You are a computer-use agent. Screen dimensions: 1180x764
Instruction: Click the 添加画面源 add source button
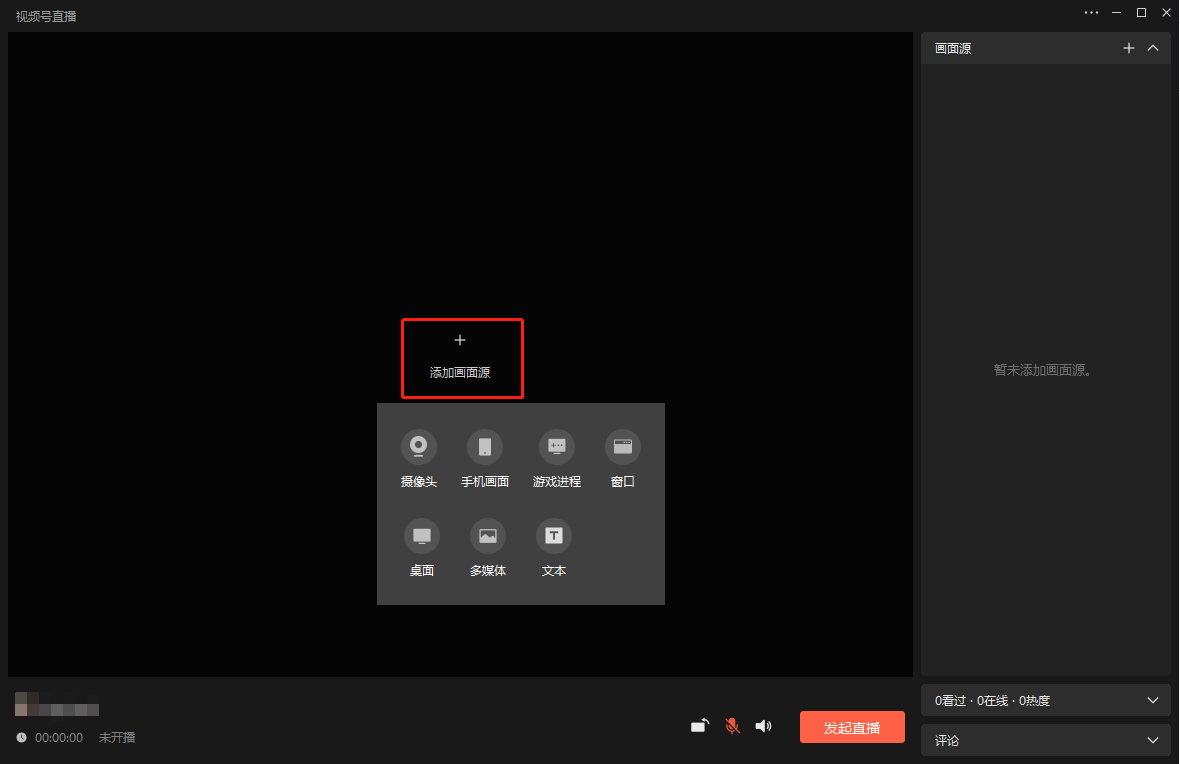point(462,358)
